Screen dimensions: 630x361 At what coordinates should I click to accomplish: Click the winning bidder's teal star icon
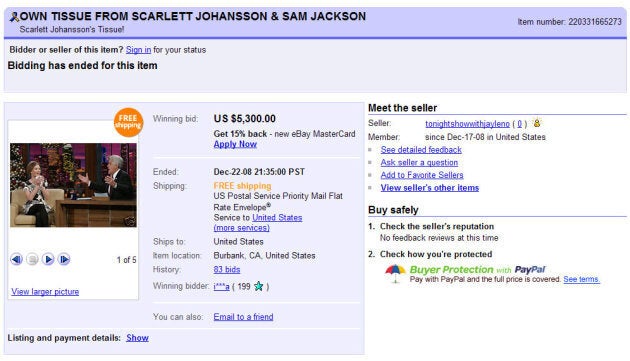(x=259, y=286)
